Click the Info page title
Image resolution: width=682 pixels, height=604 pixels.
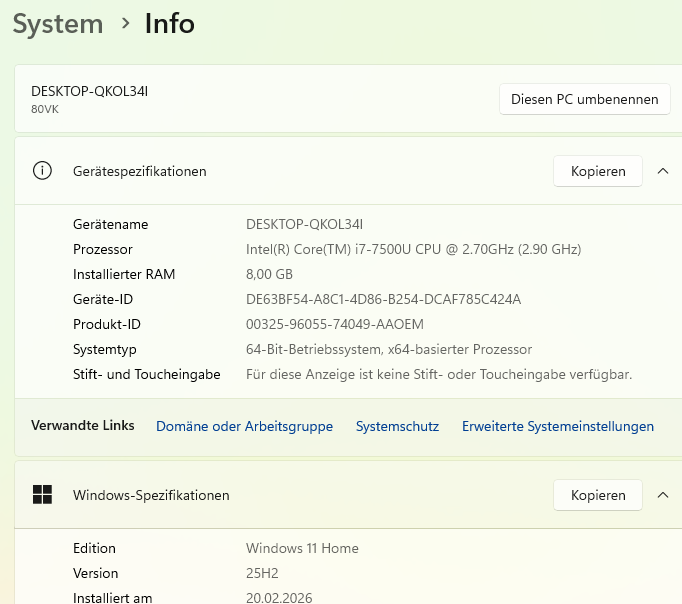tap(169, 23)
